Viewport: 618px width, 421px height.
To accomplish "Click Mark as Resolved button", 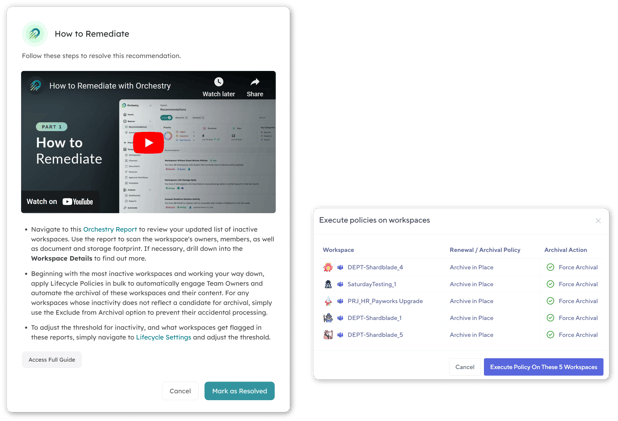I will pyautogui.click(x=239, y=391).
